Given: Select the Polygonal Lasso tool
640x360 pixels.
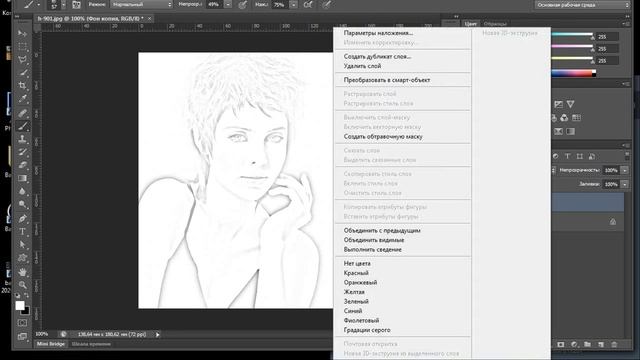Looking at the screenshot, I should point(22,60).
